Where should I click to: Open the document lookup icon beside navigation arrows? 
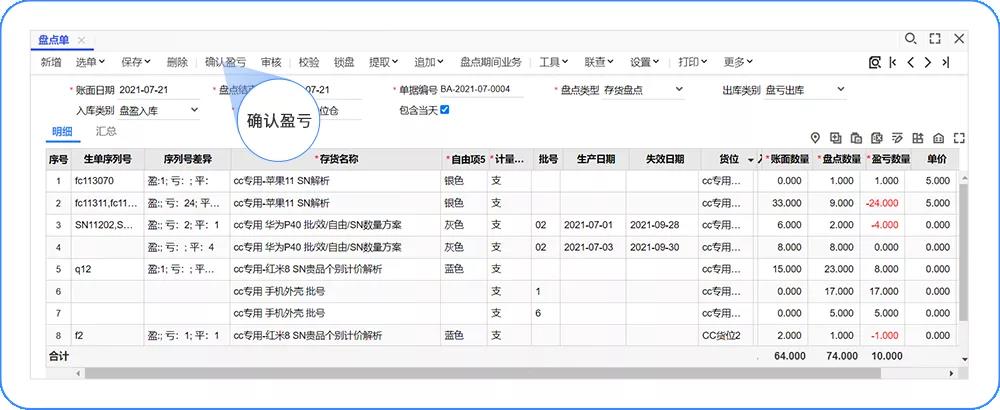click(875, 62)
